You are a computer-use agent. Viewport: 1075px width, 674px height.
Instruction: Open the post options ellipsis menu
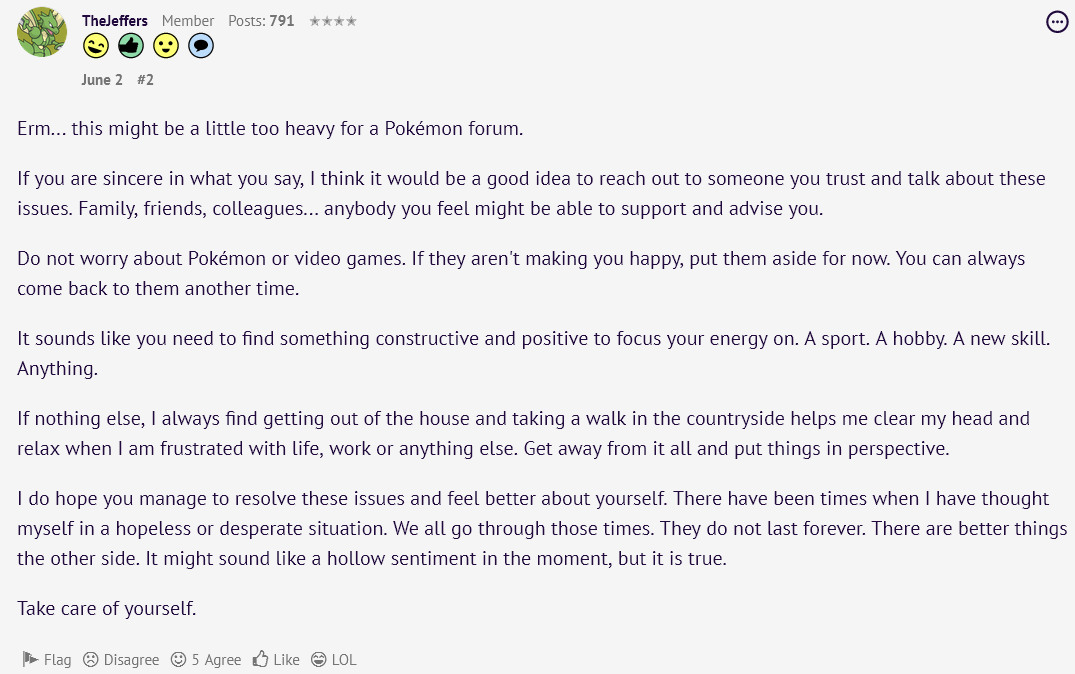click(x=1057, y=22)
